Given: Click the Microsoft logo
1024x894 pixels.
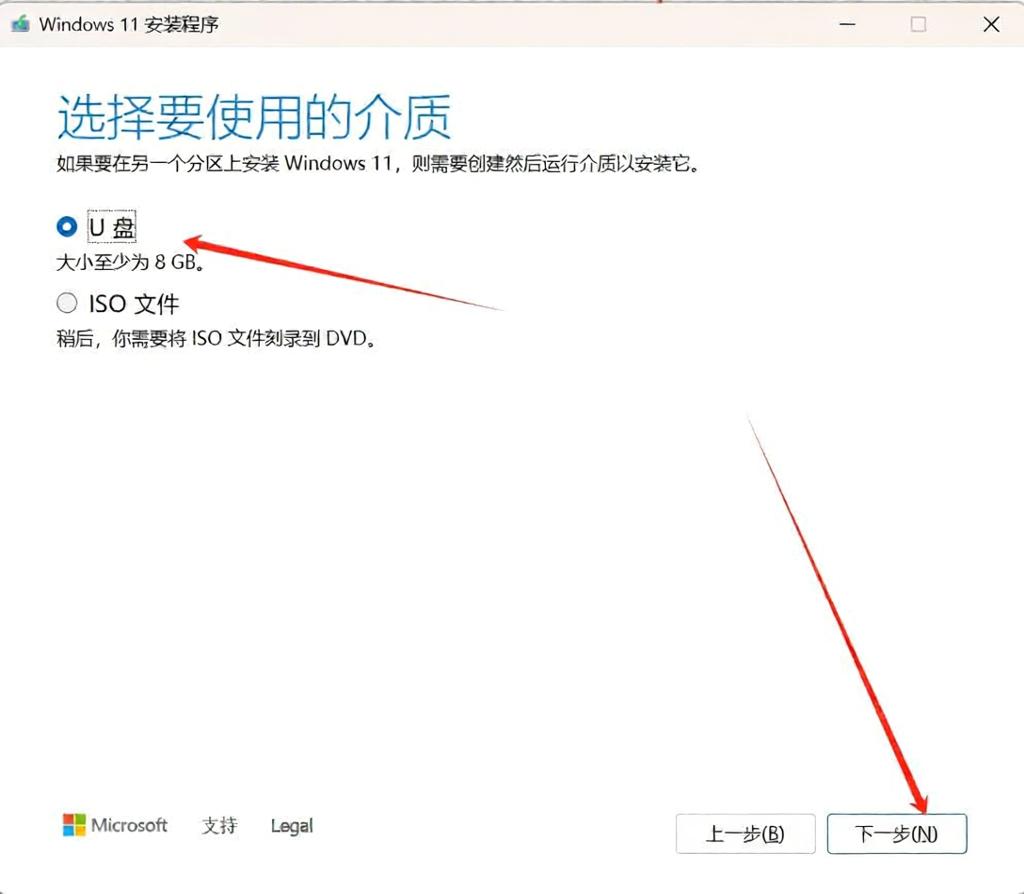Looking at the screenshot, I should click(115, 825).
